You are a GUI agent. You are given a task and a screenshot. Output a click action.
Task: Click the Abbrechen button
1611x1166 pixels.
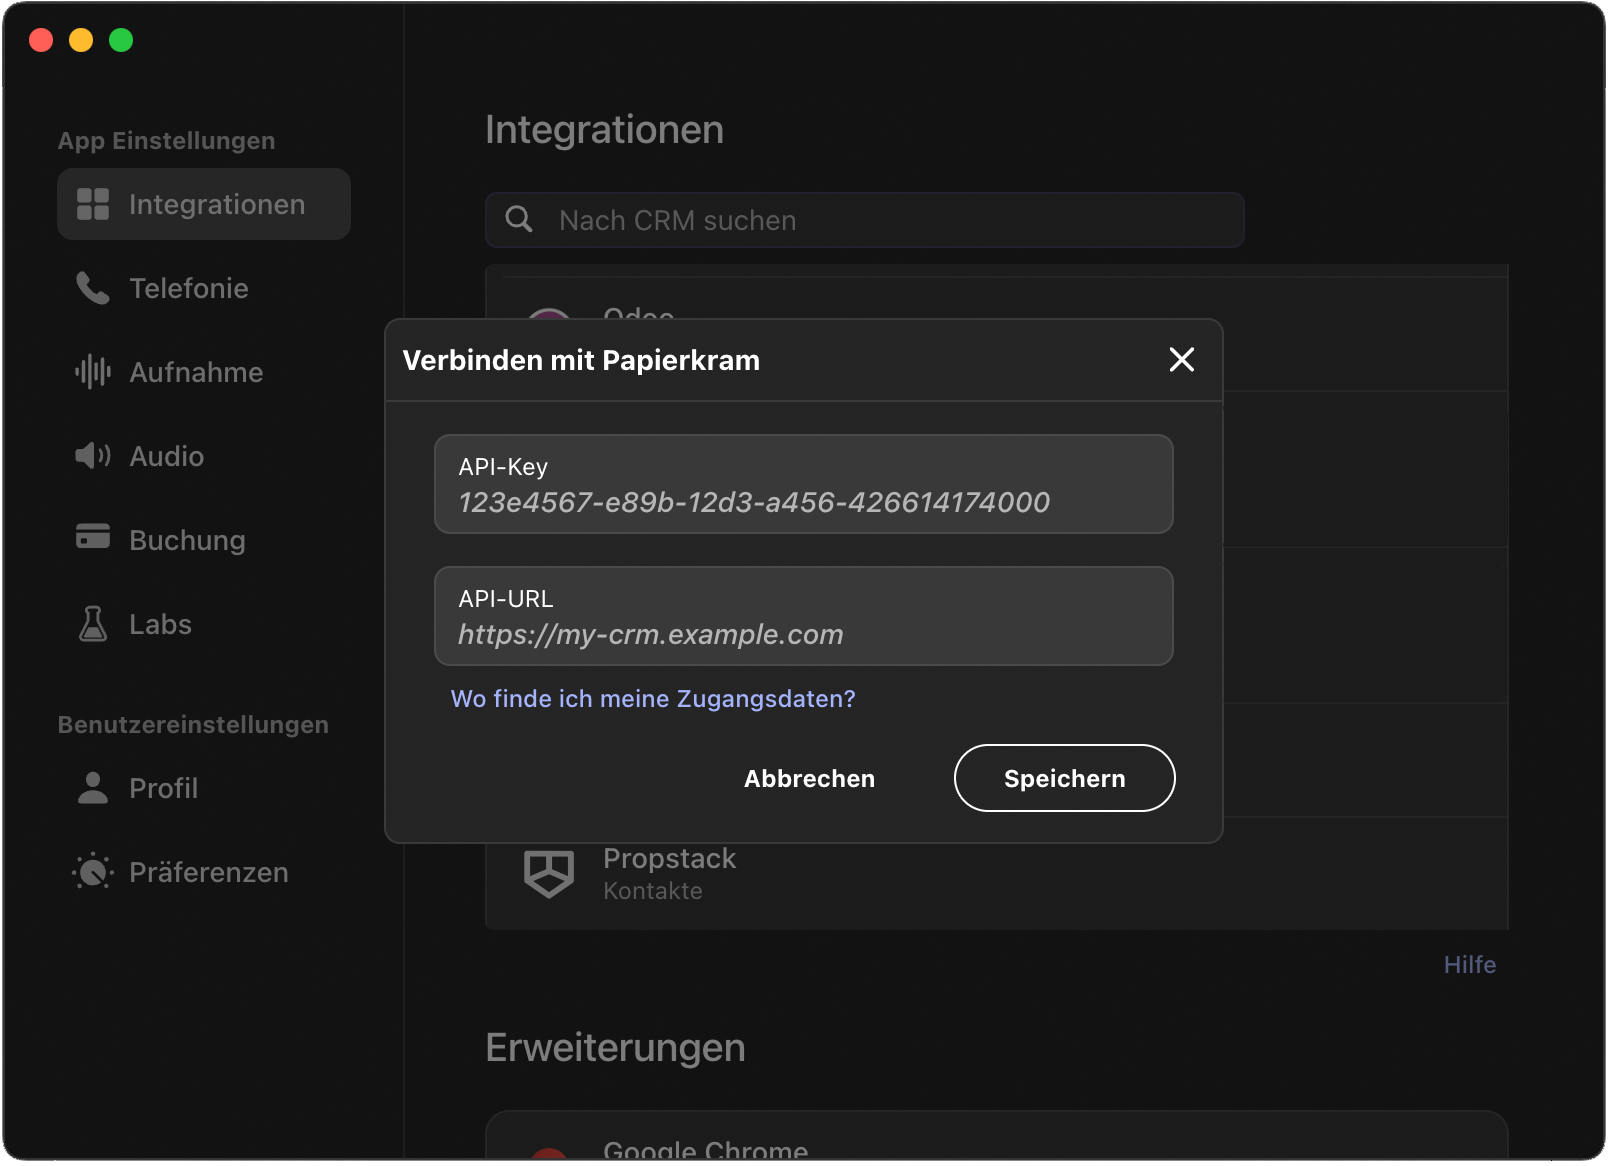pyautogui.click(x=809, y=778)
